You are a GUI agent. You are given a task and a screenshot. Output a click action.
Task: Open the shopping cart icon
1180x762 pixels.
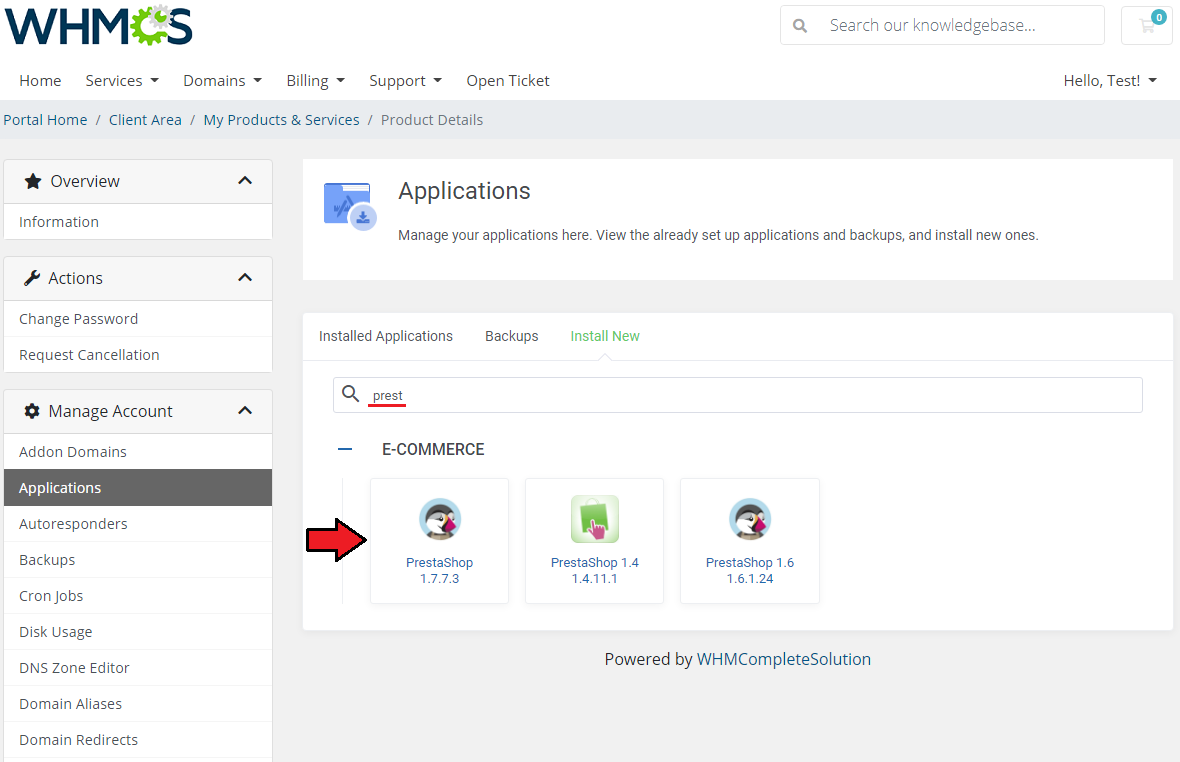tap(1146, 26)
